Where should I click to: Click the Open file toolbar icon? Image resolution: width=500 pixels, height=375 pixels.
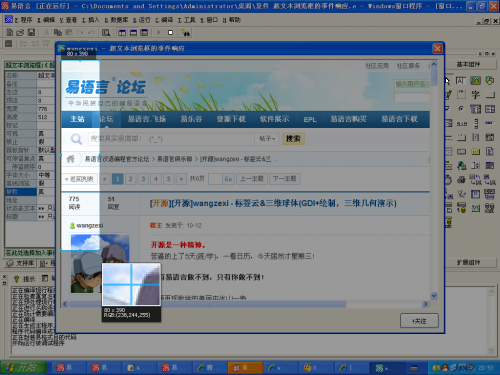point(20,32)
